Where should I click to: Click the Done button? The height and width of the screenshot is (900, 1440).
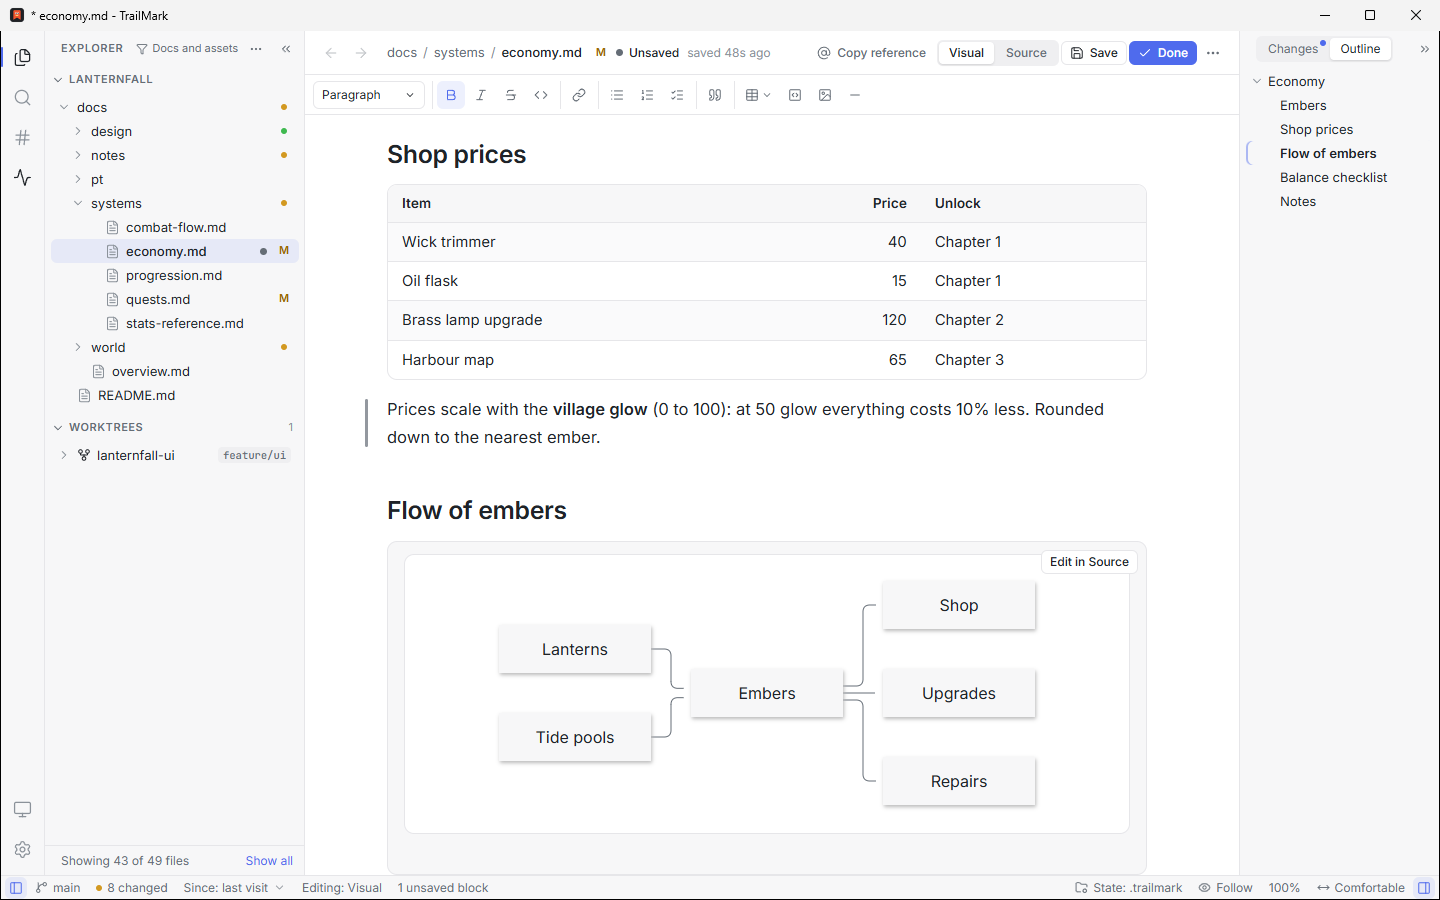click(1163, 53)
